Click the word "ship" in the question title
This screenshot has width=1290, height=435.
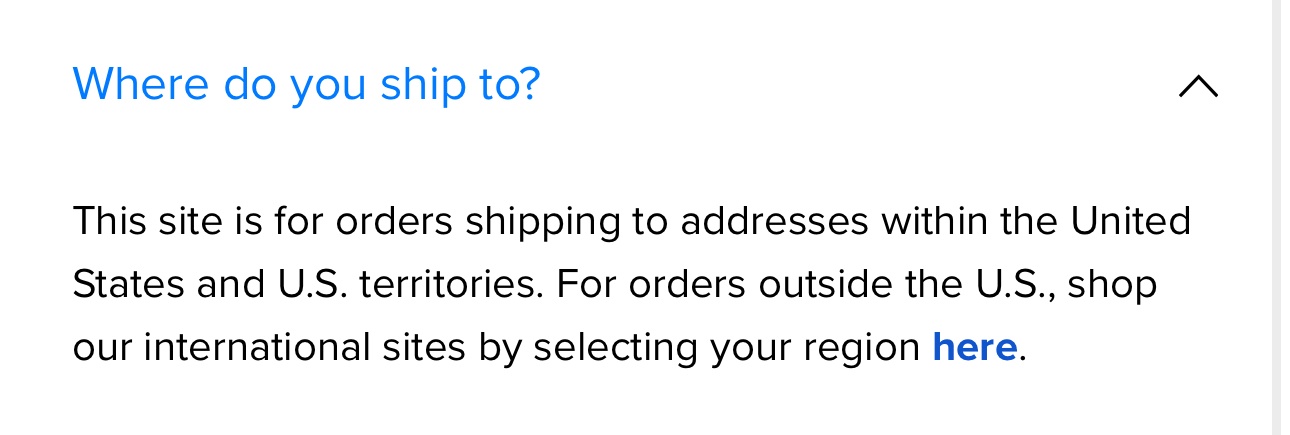tap(416, 85)
